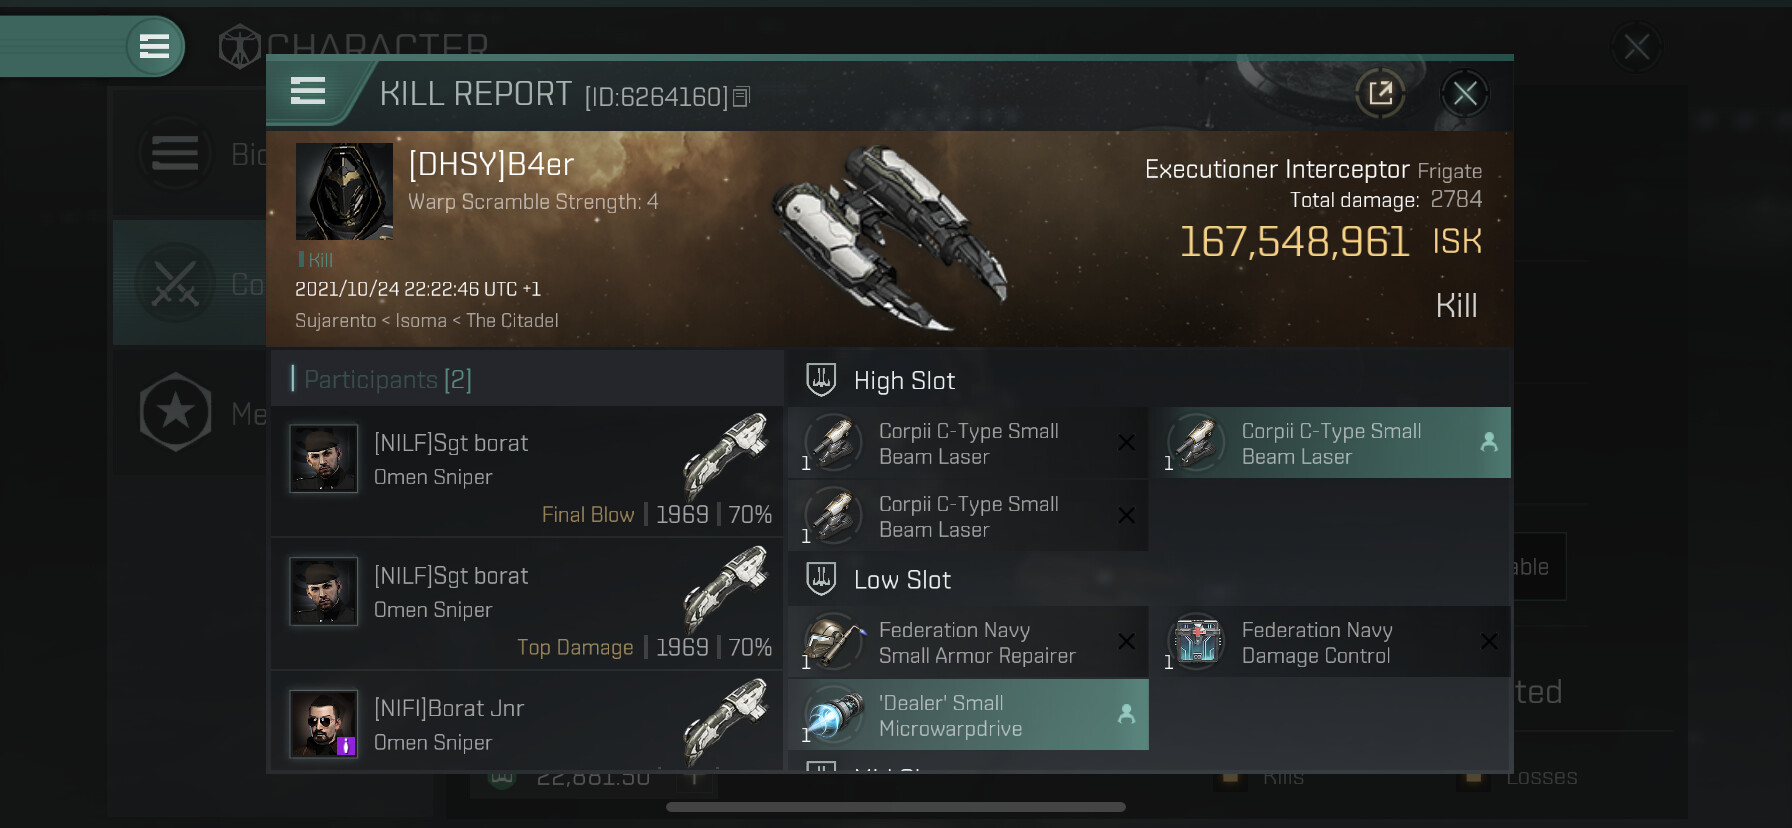Tap the Federation Navy Small Armor Repairer
The width and height of the screenshot is (1792, 828).
coord(968,642)
